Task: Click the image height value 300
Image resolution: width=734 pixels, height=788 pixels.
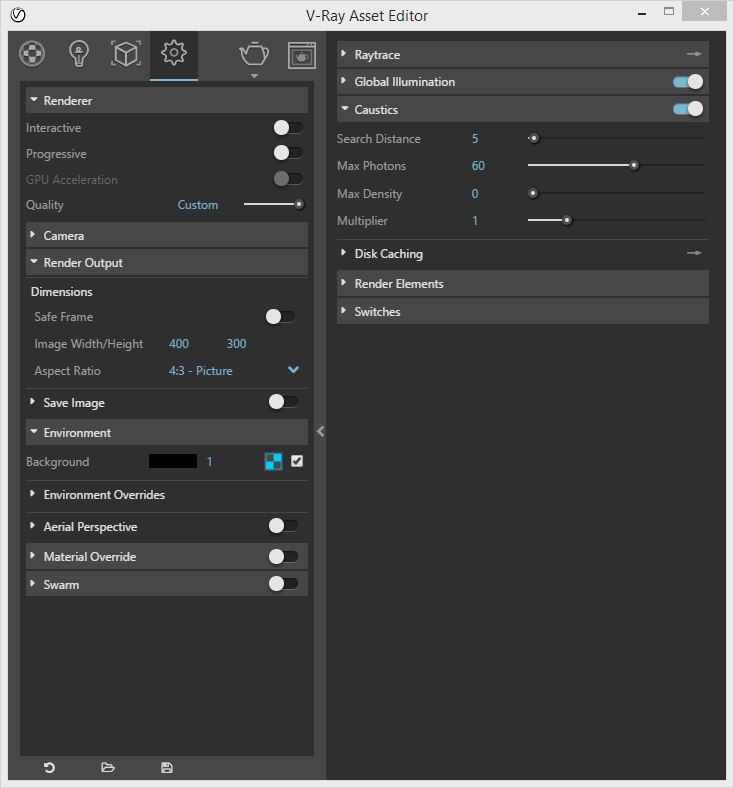Action: click(x=236, y=344)
